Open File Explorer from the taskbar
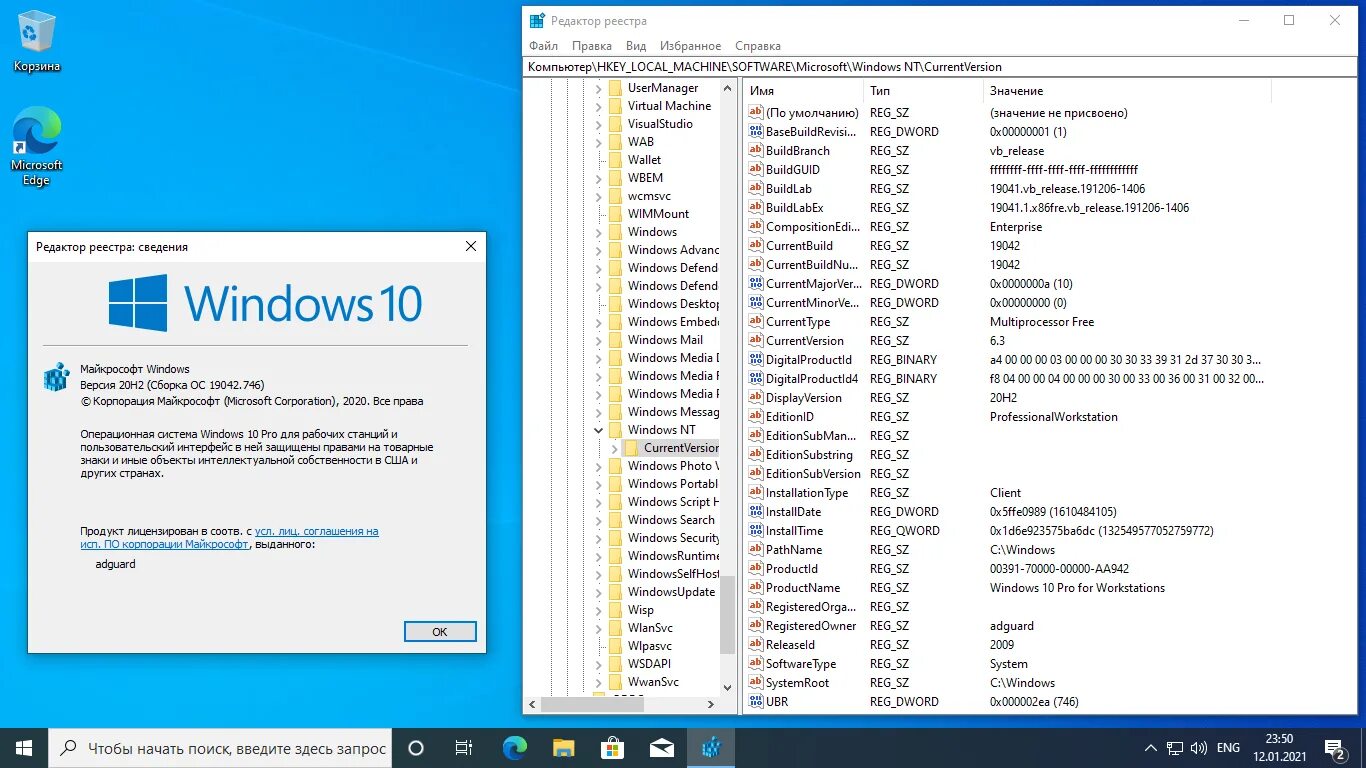This screenshot has height=768, width=1366. click(x=563, y=748)
